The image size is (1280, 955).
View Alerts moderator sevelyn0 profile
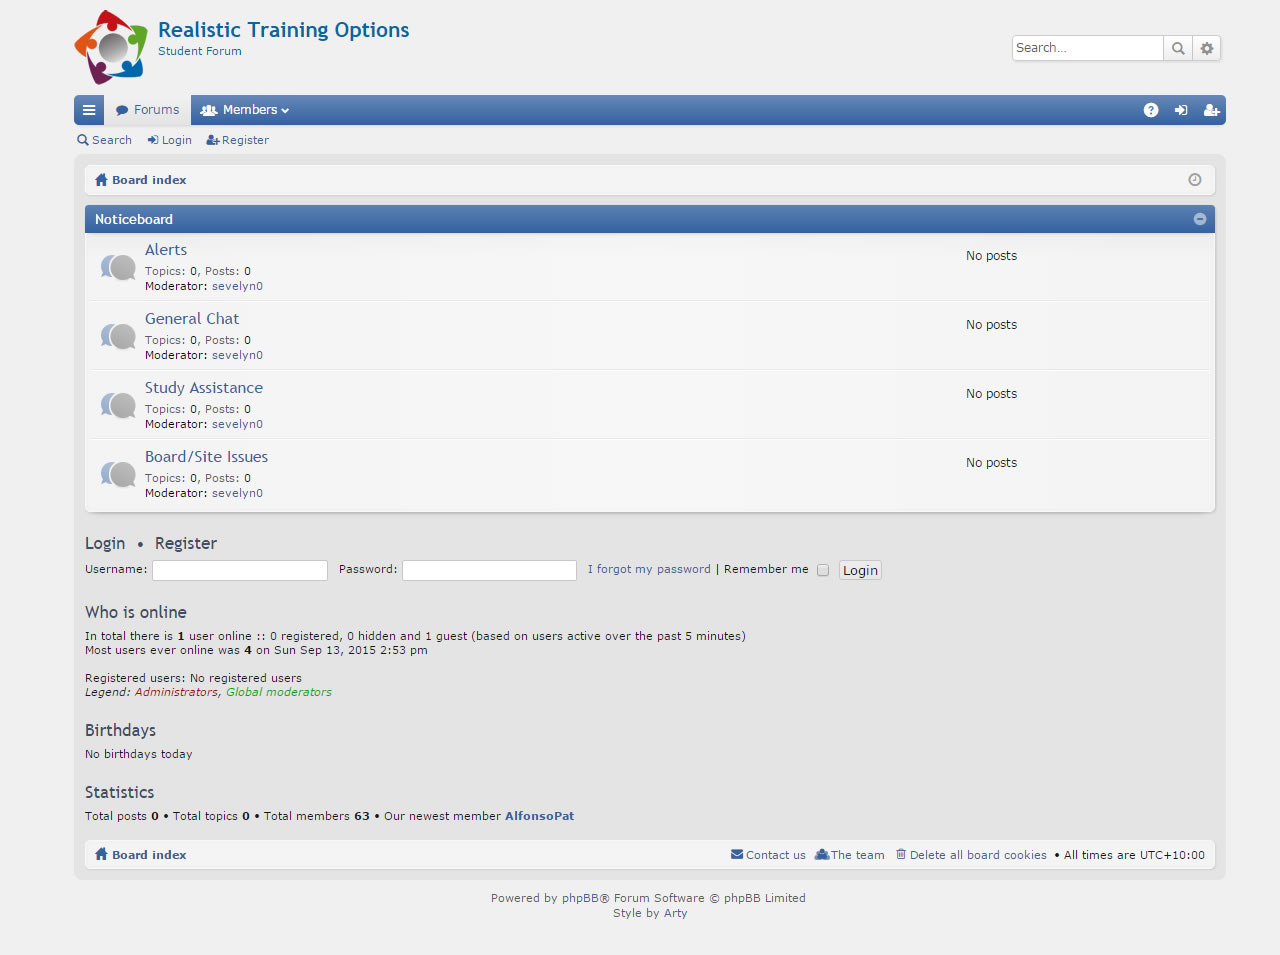[x=237, y=286]
